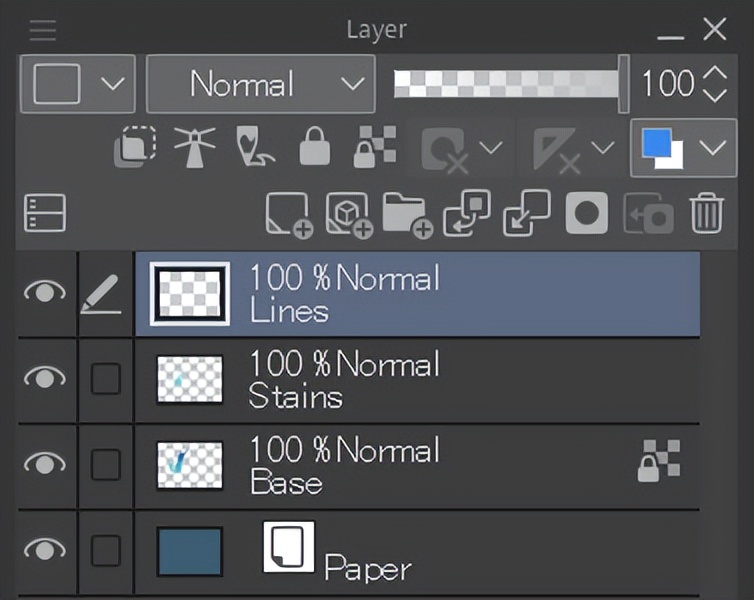The height and width of the screenshot is (600, 754).
Task: Click the Clip to Layer Below icon
Action: click(x=135, y=147)
